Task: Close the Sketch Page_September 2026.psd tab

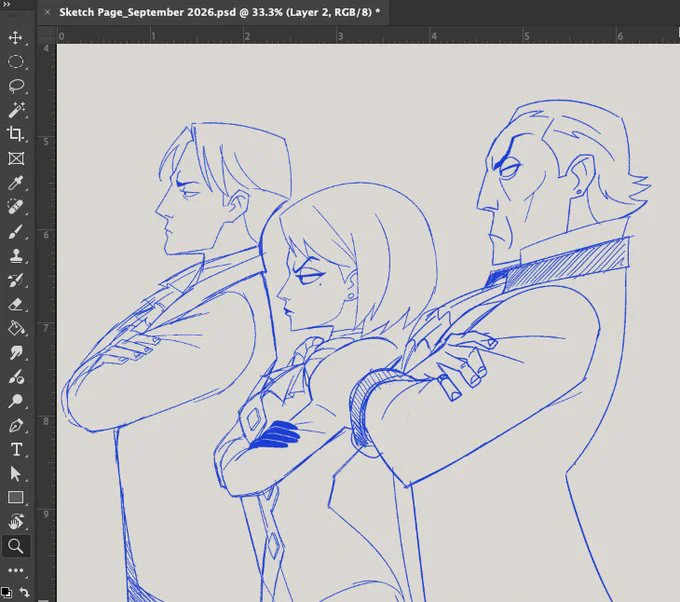Action: coord(47,12)
